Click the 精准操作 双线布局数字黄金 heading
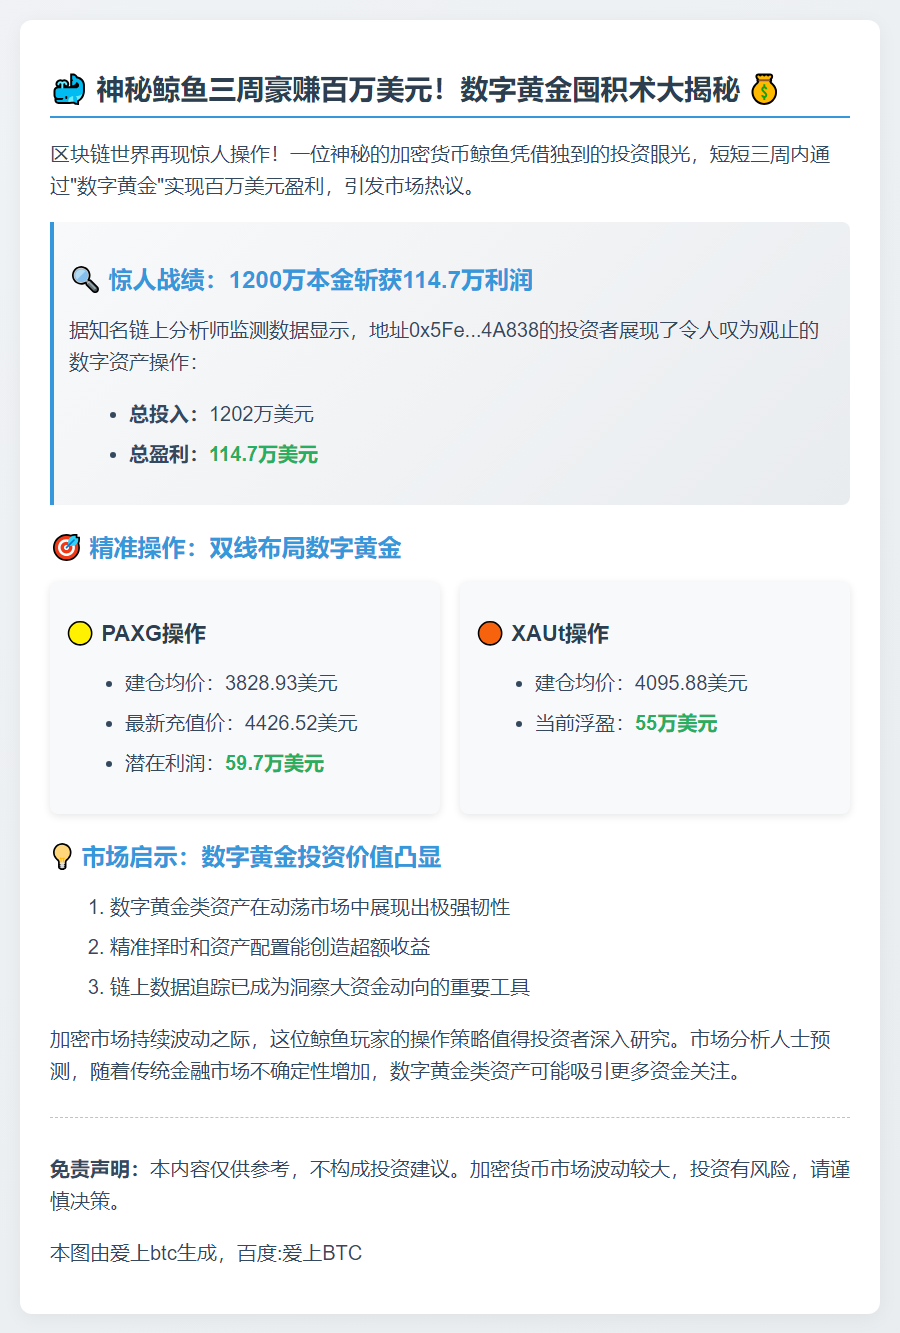Image resolution: width=900 pixels, height=1333 pixels. click(245, 548)
